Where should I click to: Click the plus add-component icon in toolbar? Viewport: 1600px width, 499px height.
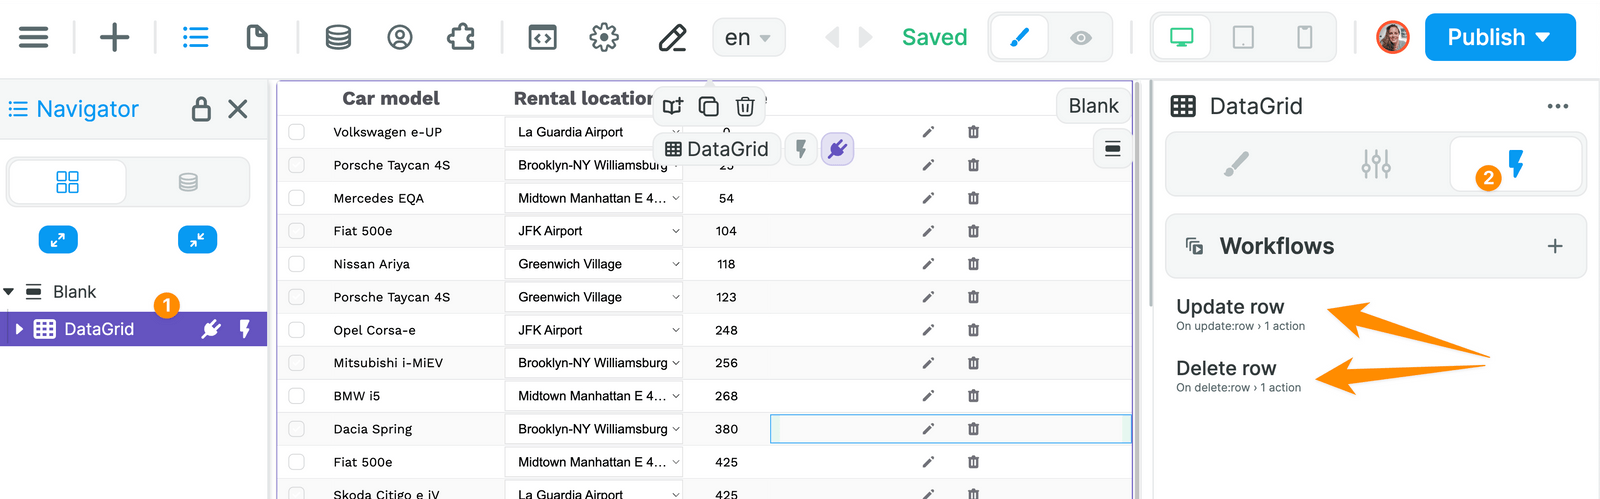115,38
